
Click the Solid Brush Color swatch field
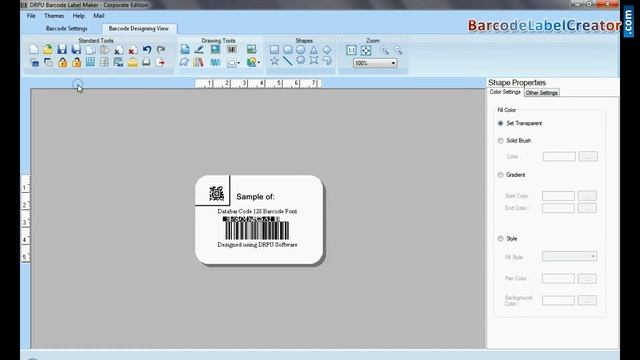click(559, 156)
